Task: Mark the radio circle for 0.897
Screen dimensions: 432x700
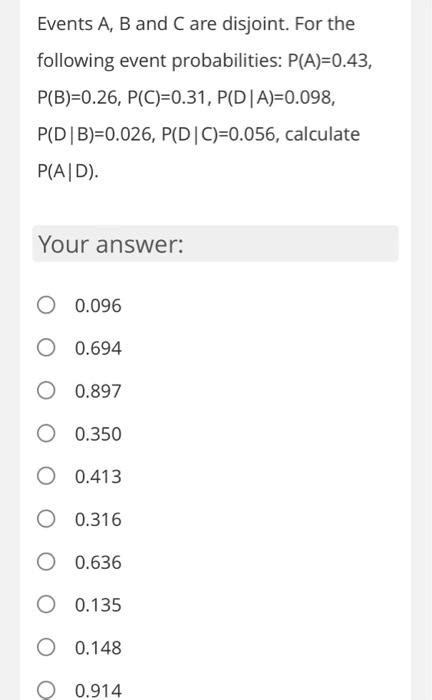Action: (x=46, y=391)
